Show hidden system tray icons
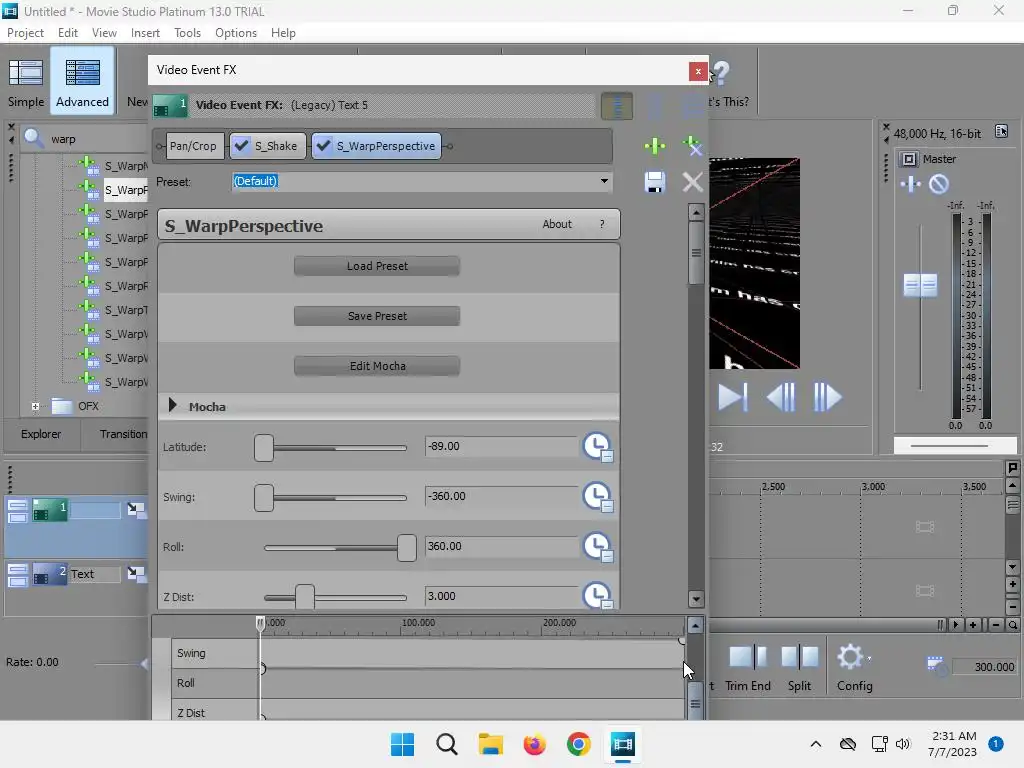This screenshot has width=1024, height=768. [816, 744]
